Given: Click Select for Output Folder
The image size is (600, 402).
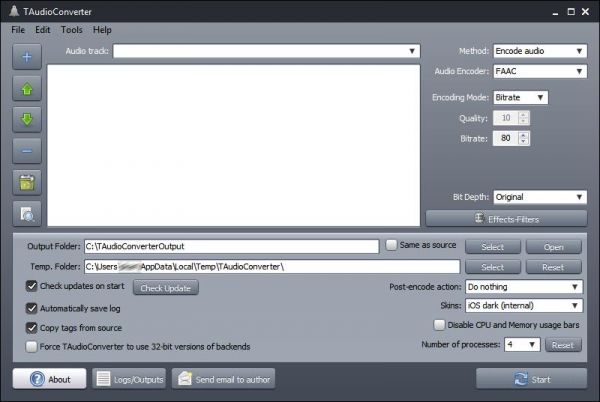Looking at the screenshot, I should pyautogui.click(x=493, y=247).
